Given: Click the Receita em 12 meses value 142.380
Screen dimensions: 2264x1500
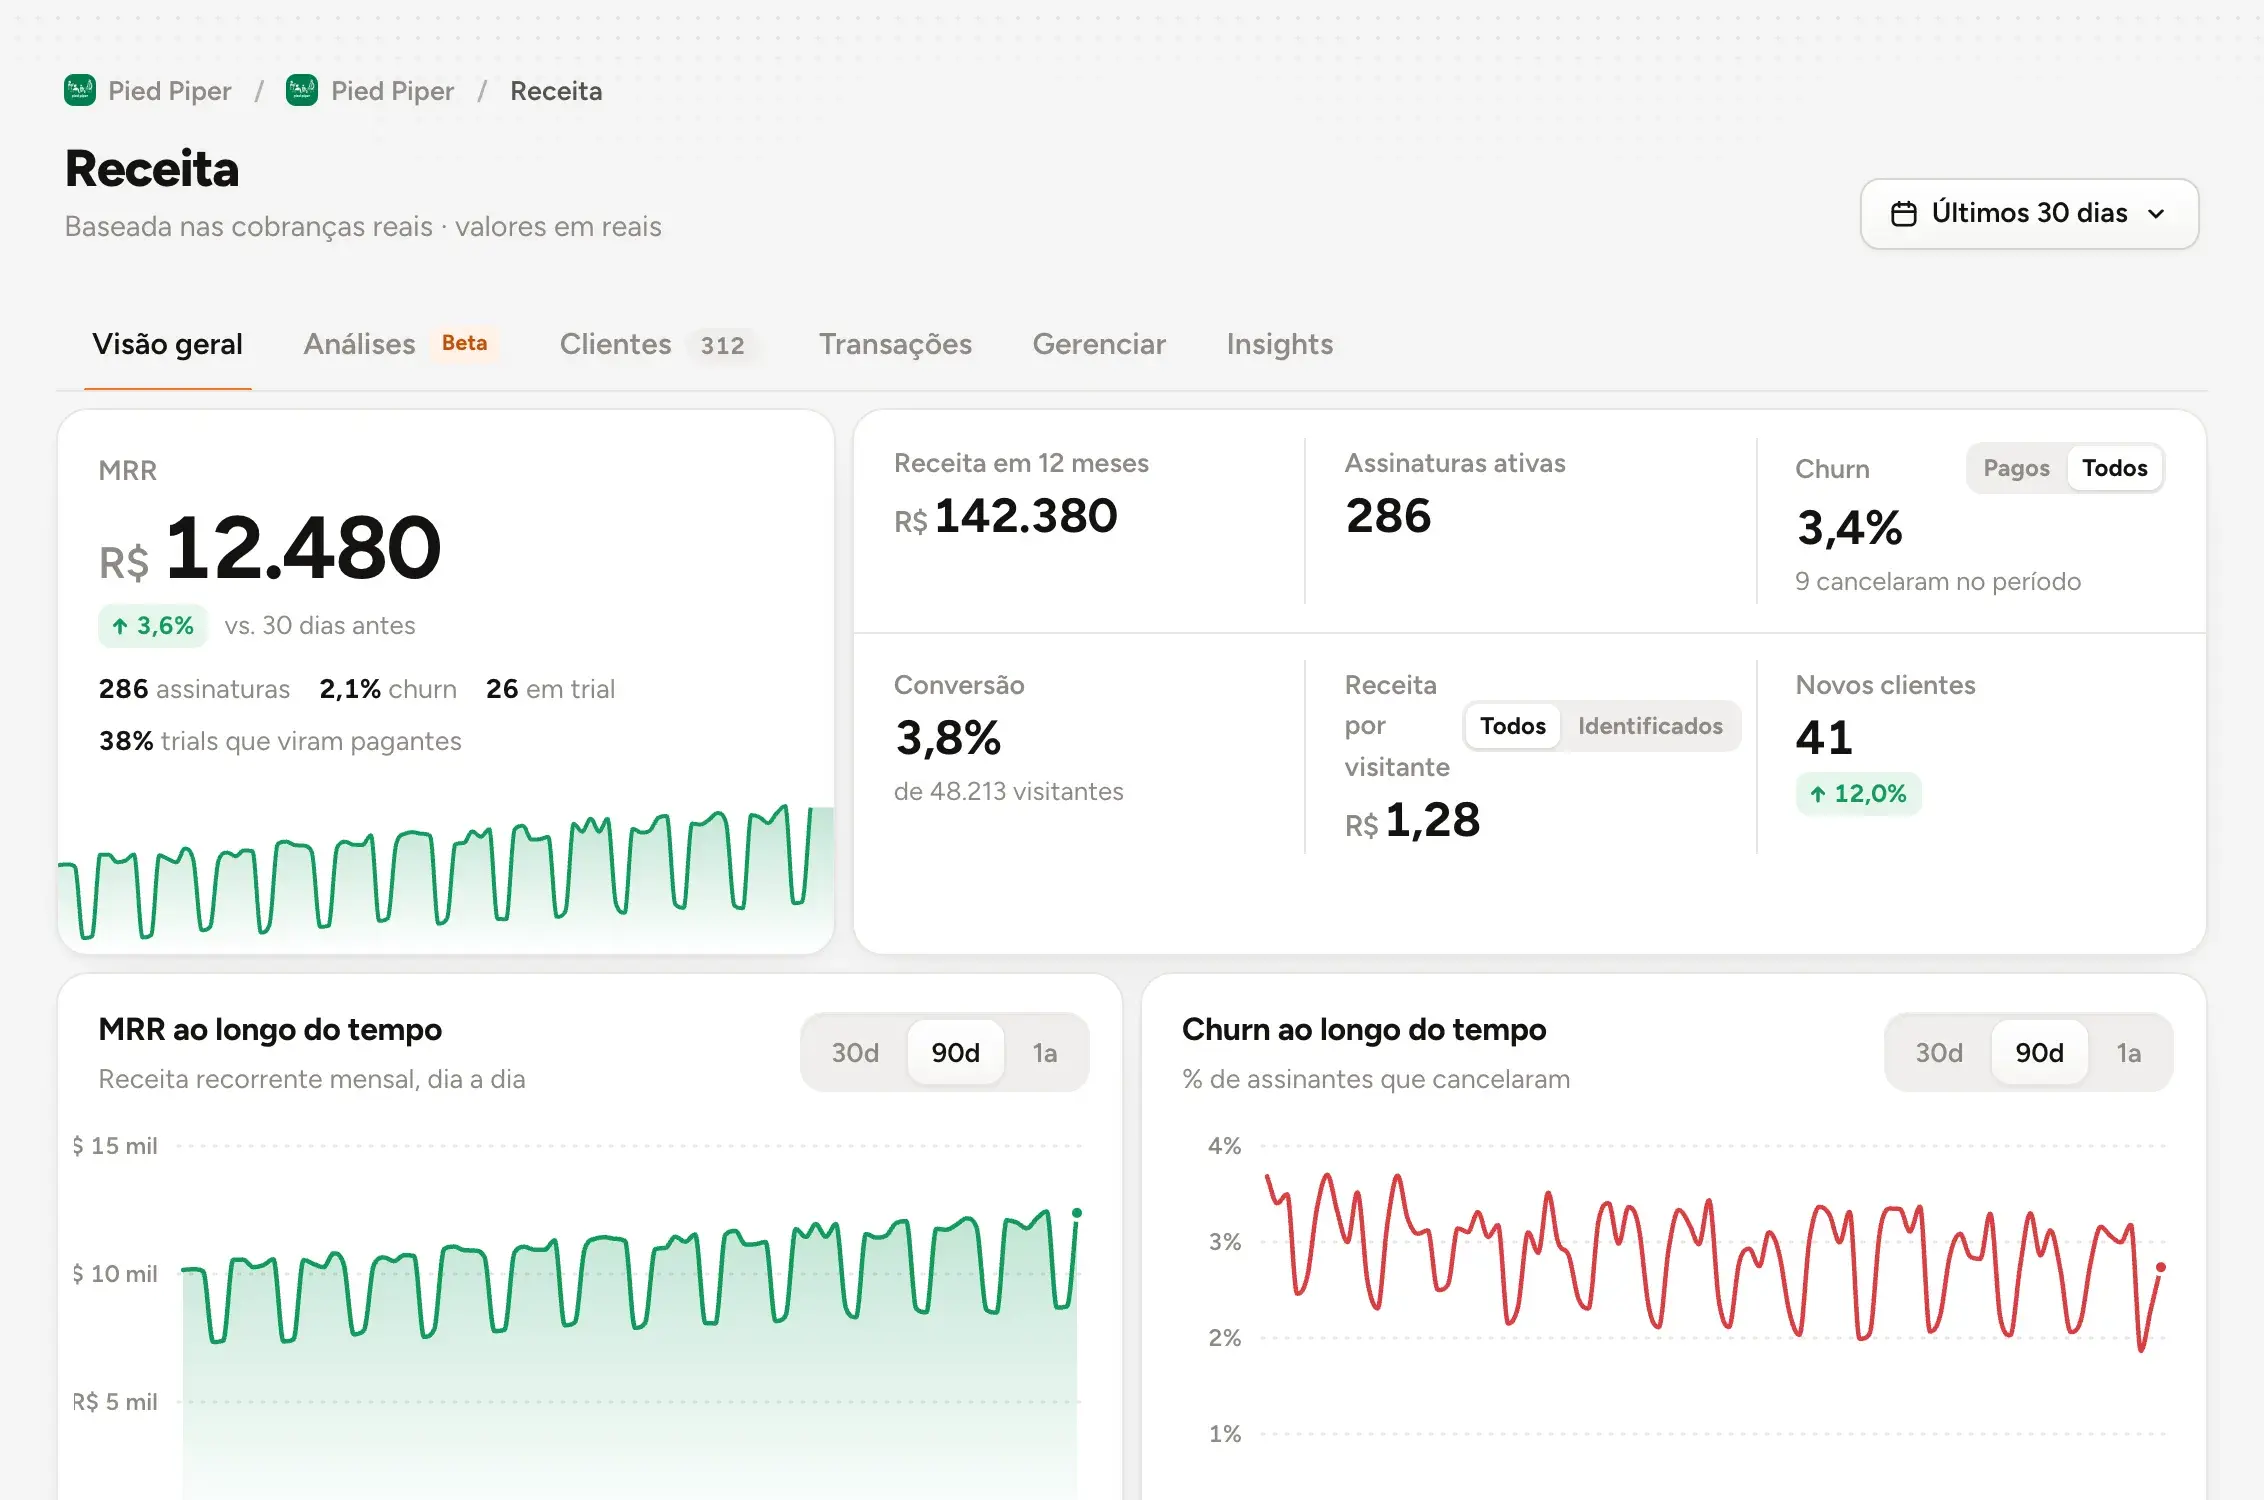Looking at the screenshot, I should click(1026, 516).
